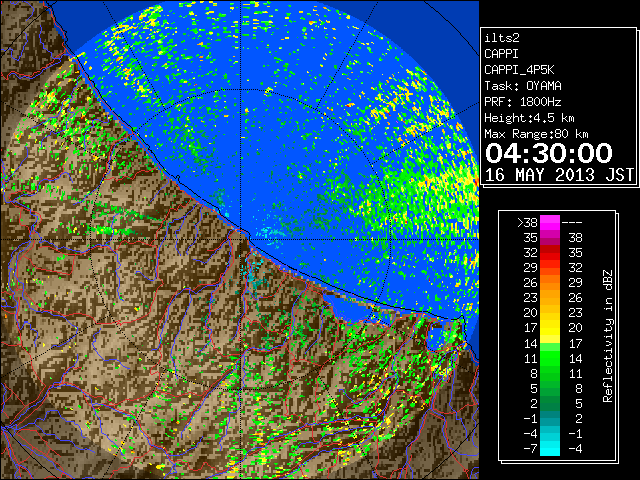Click the 'PRF: 1800Hz' line
The height and width of the screenshot is (480, 640).
pos(522,102)
